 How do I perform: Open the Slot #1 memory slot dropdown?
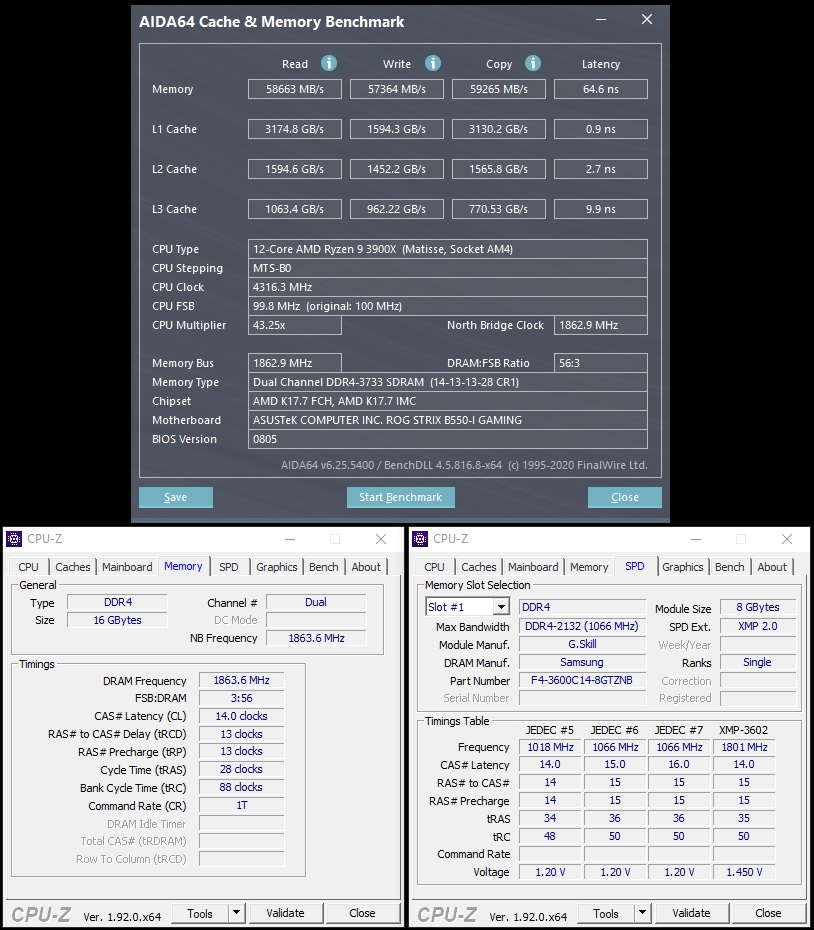click(x=501, y=607)
